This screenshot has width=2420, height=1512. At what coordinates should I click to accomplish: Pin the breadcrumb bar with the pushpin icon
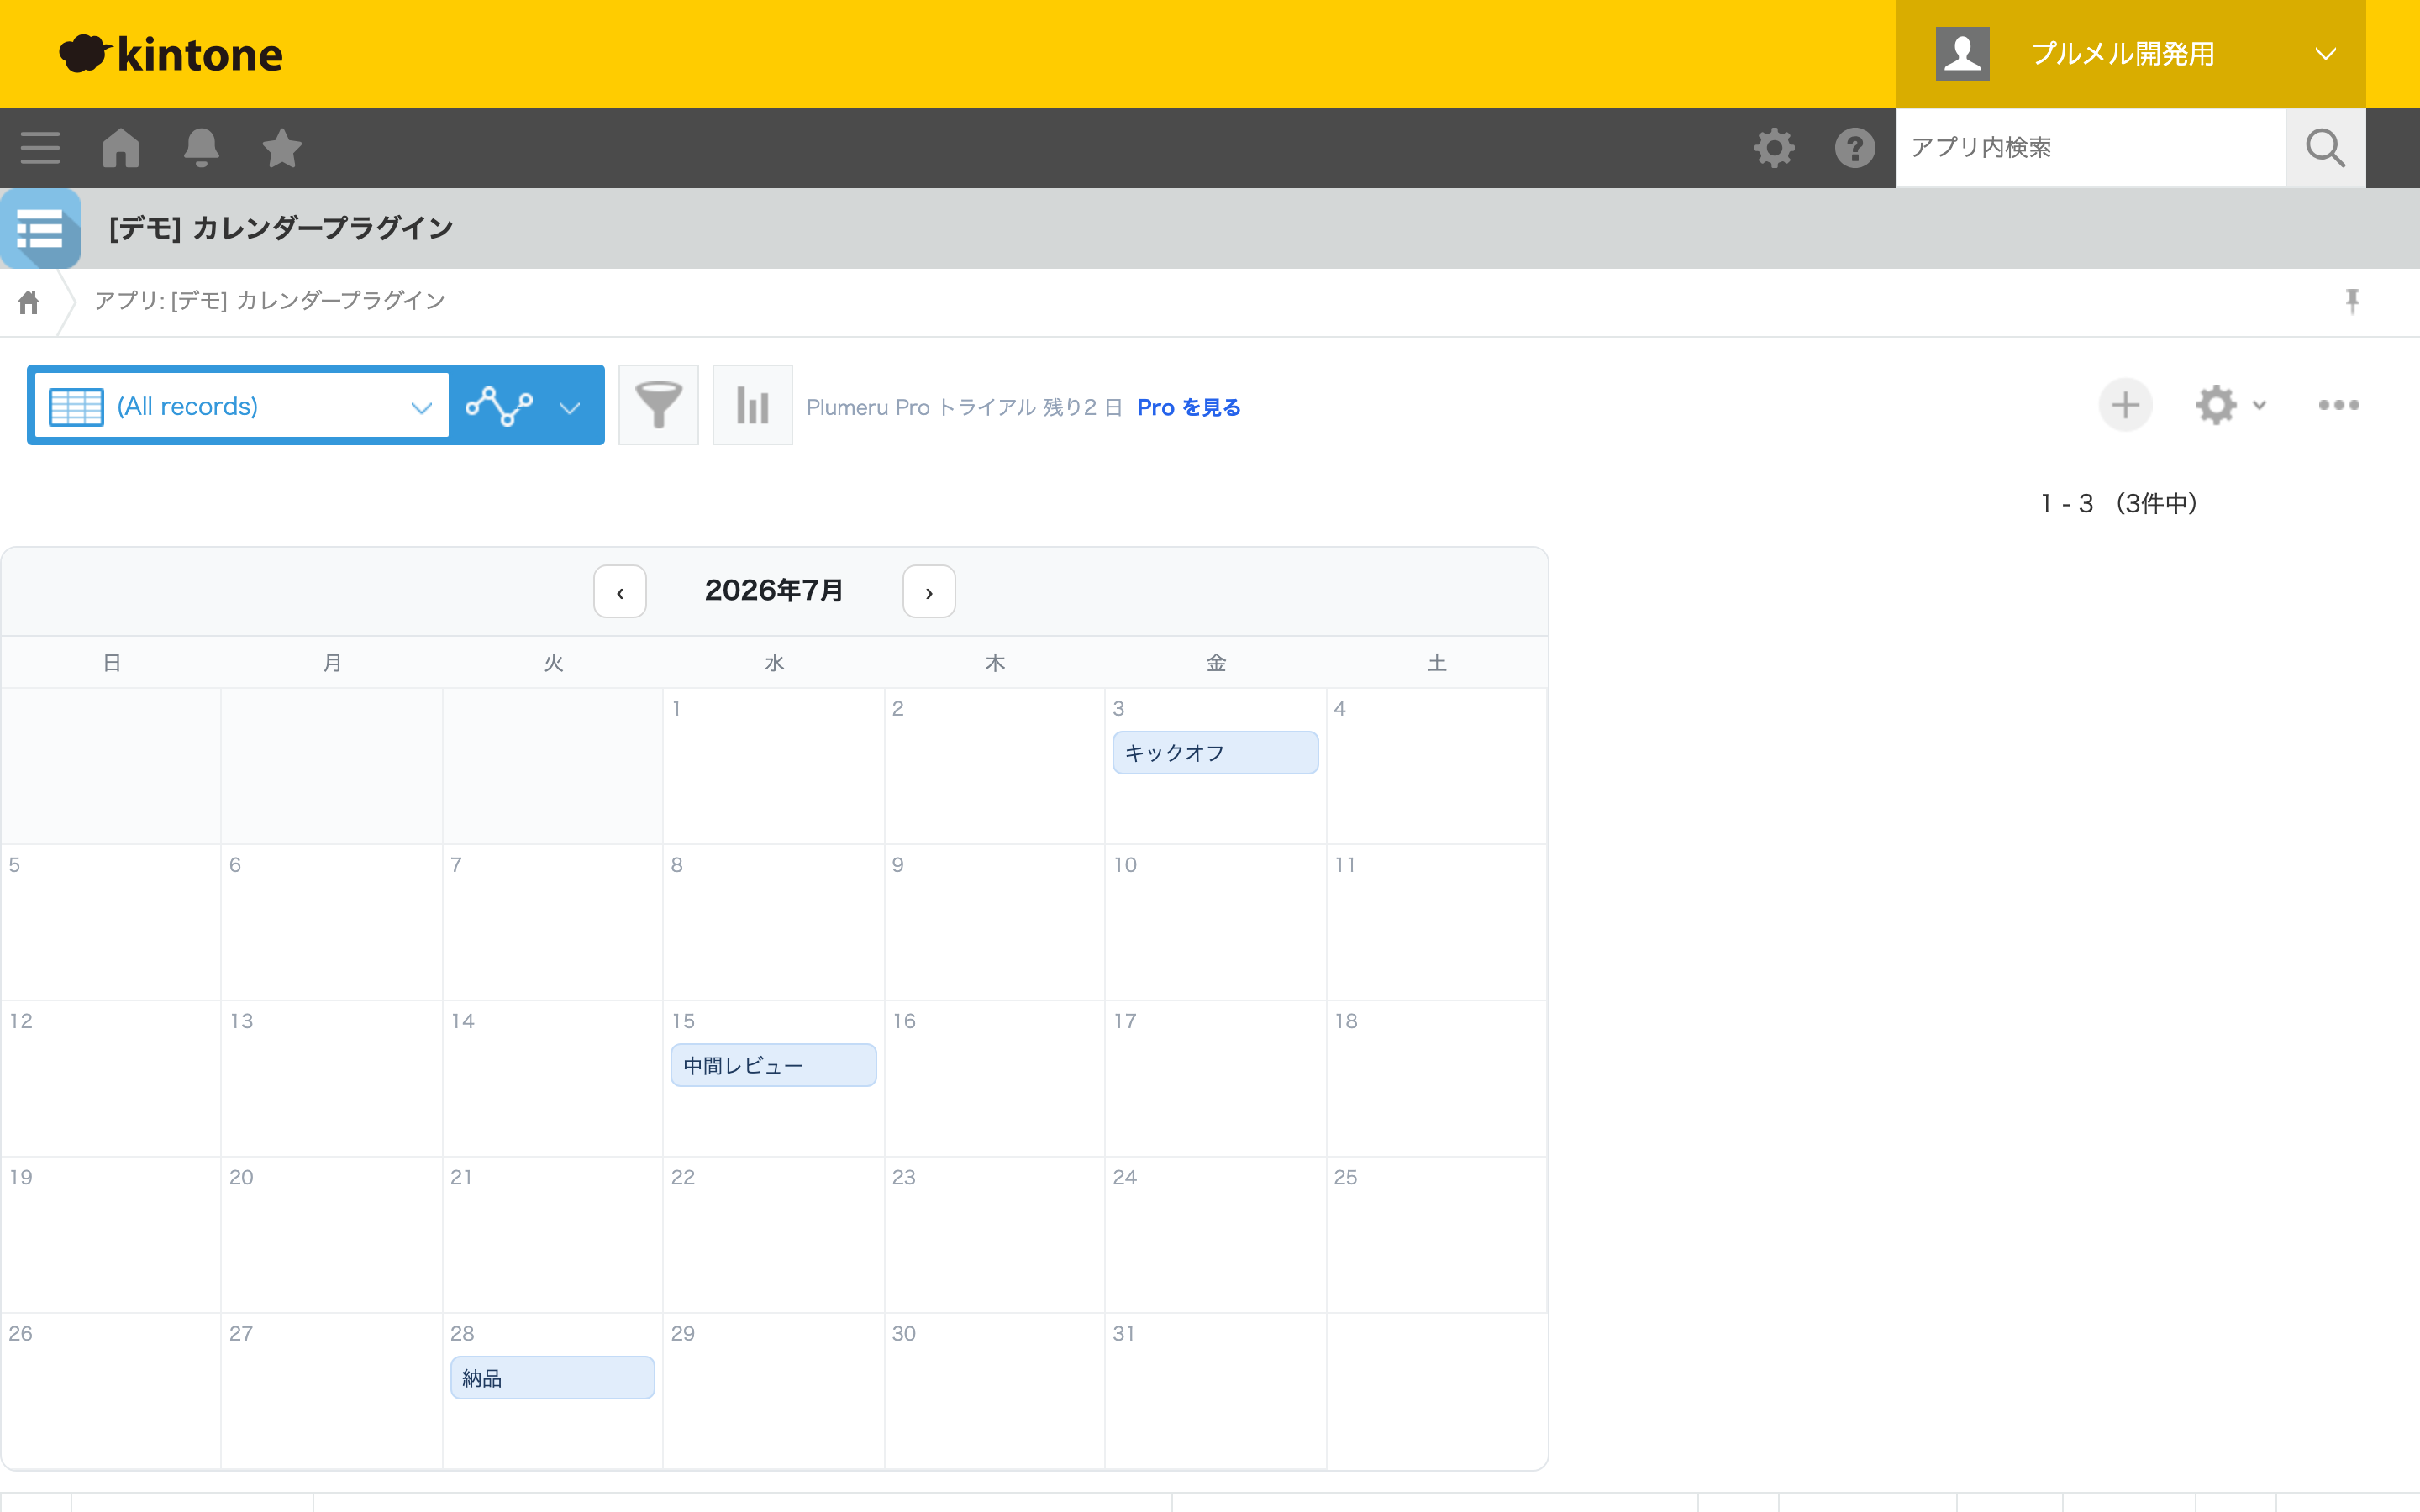click(2352, 301)
